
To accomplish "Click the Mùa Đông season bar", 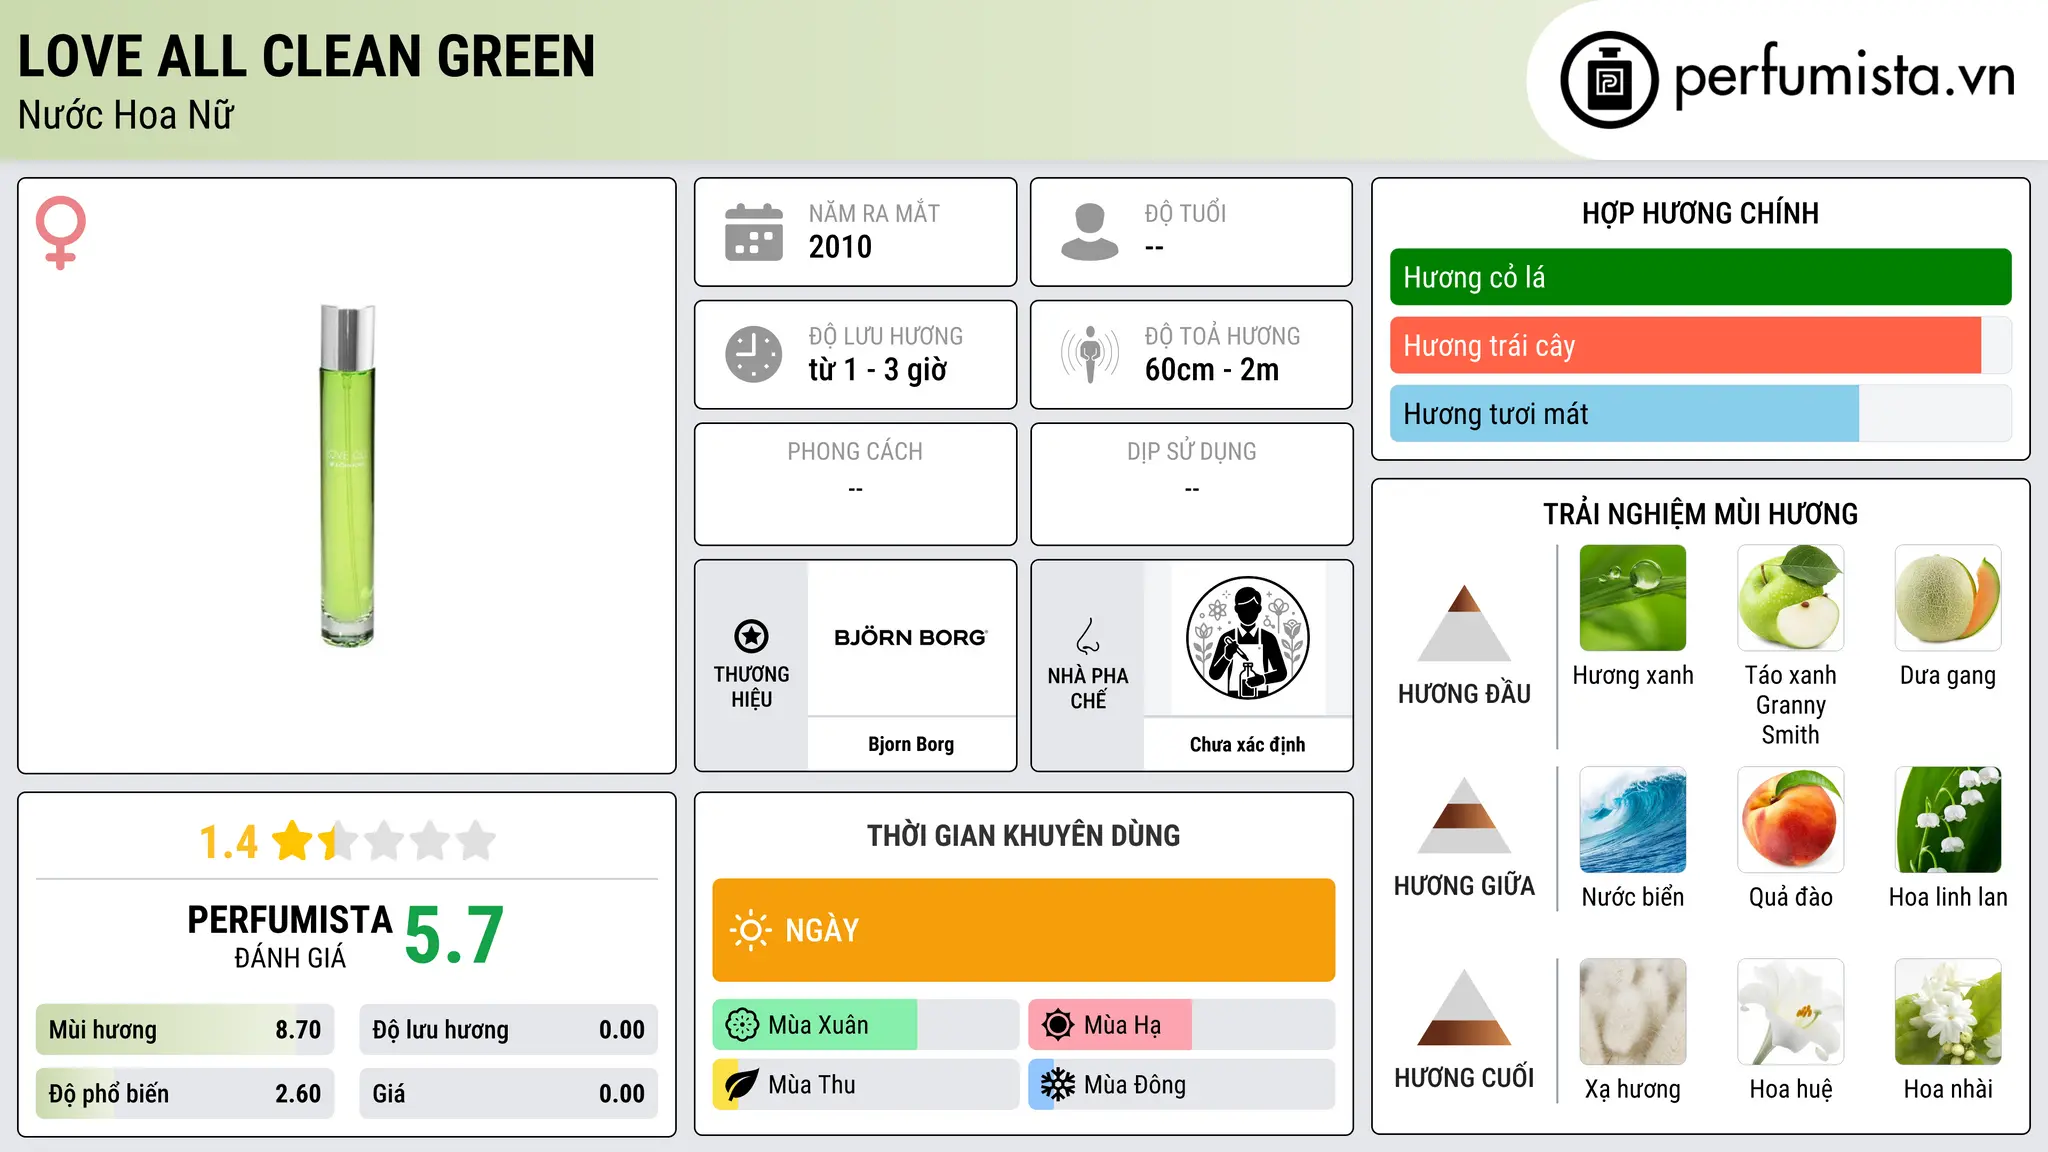I will (1182, 1085).
